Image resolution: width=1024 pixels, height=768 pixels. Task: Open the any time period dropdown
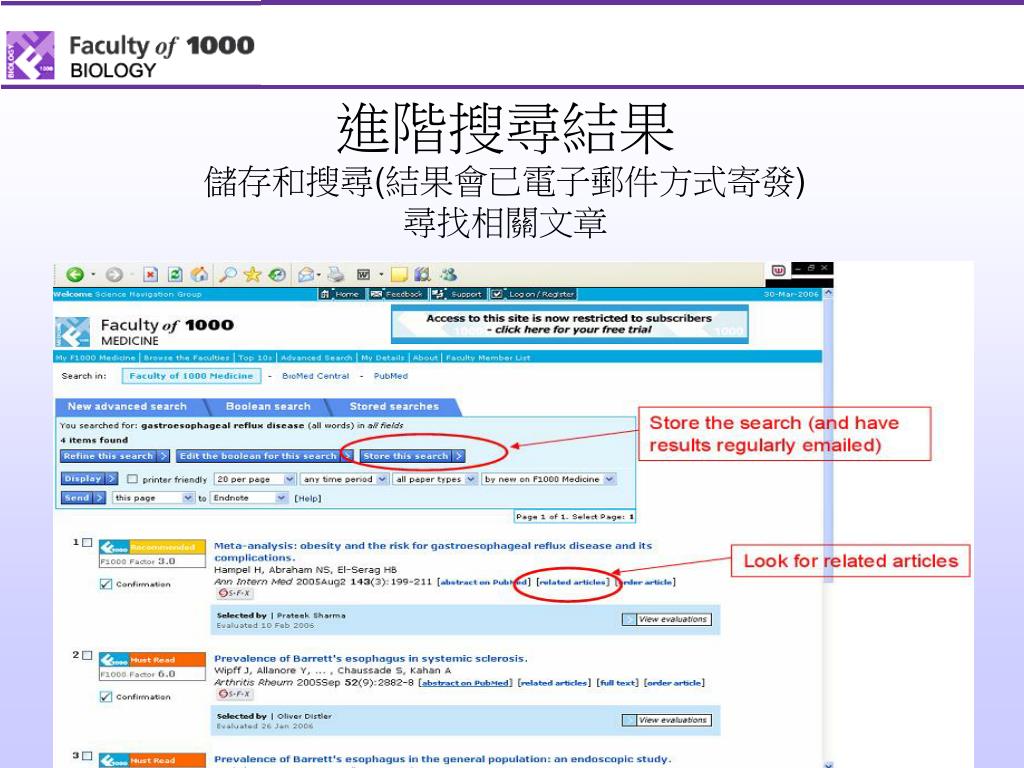[x=344, y=479]
